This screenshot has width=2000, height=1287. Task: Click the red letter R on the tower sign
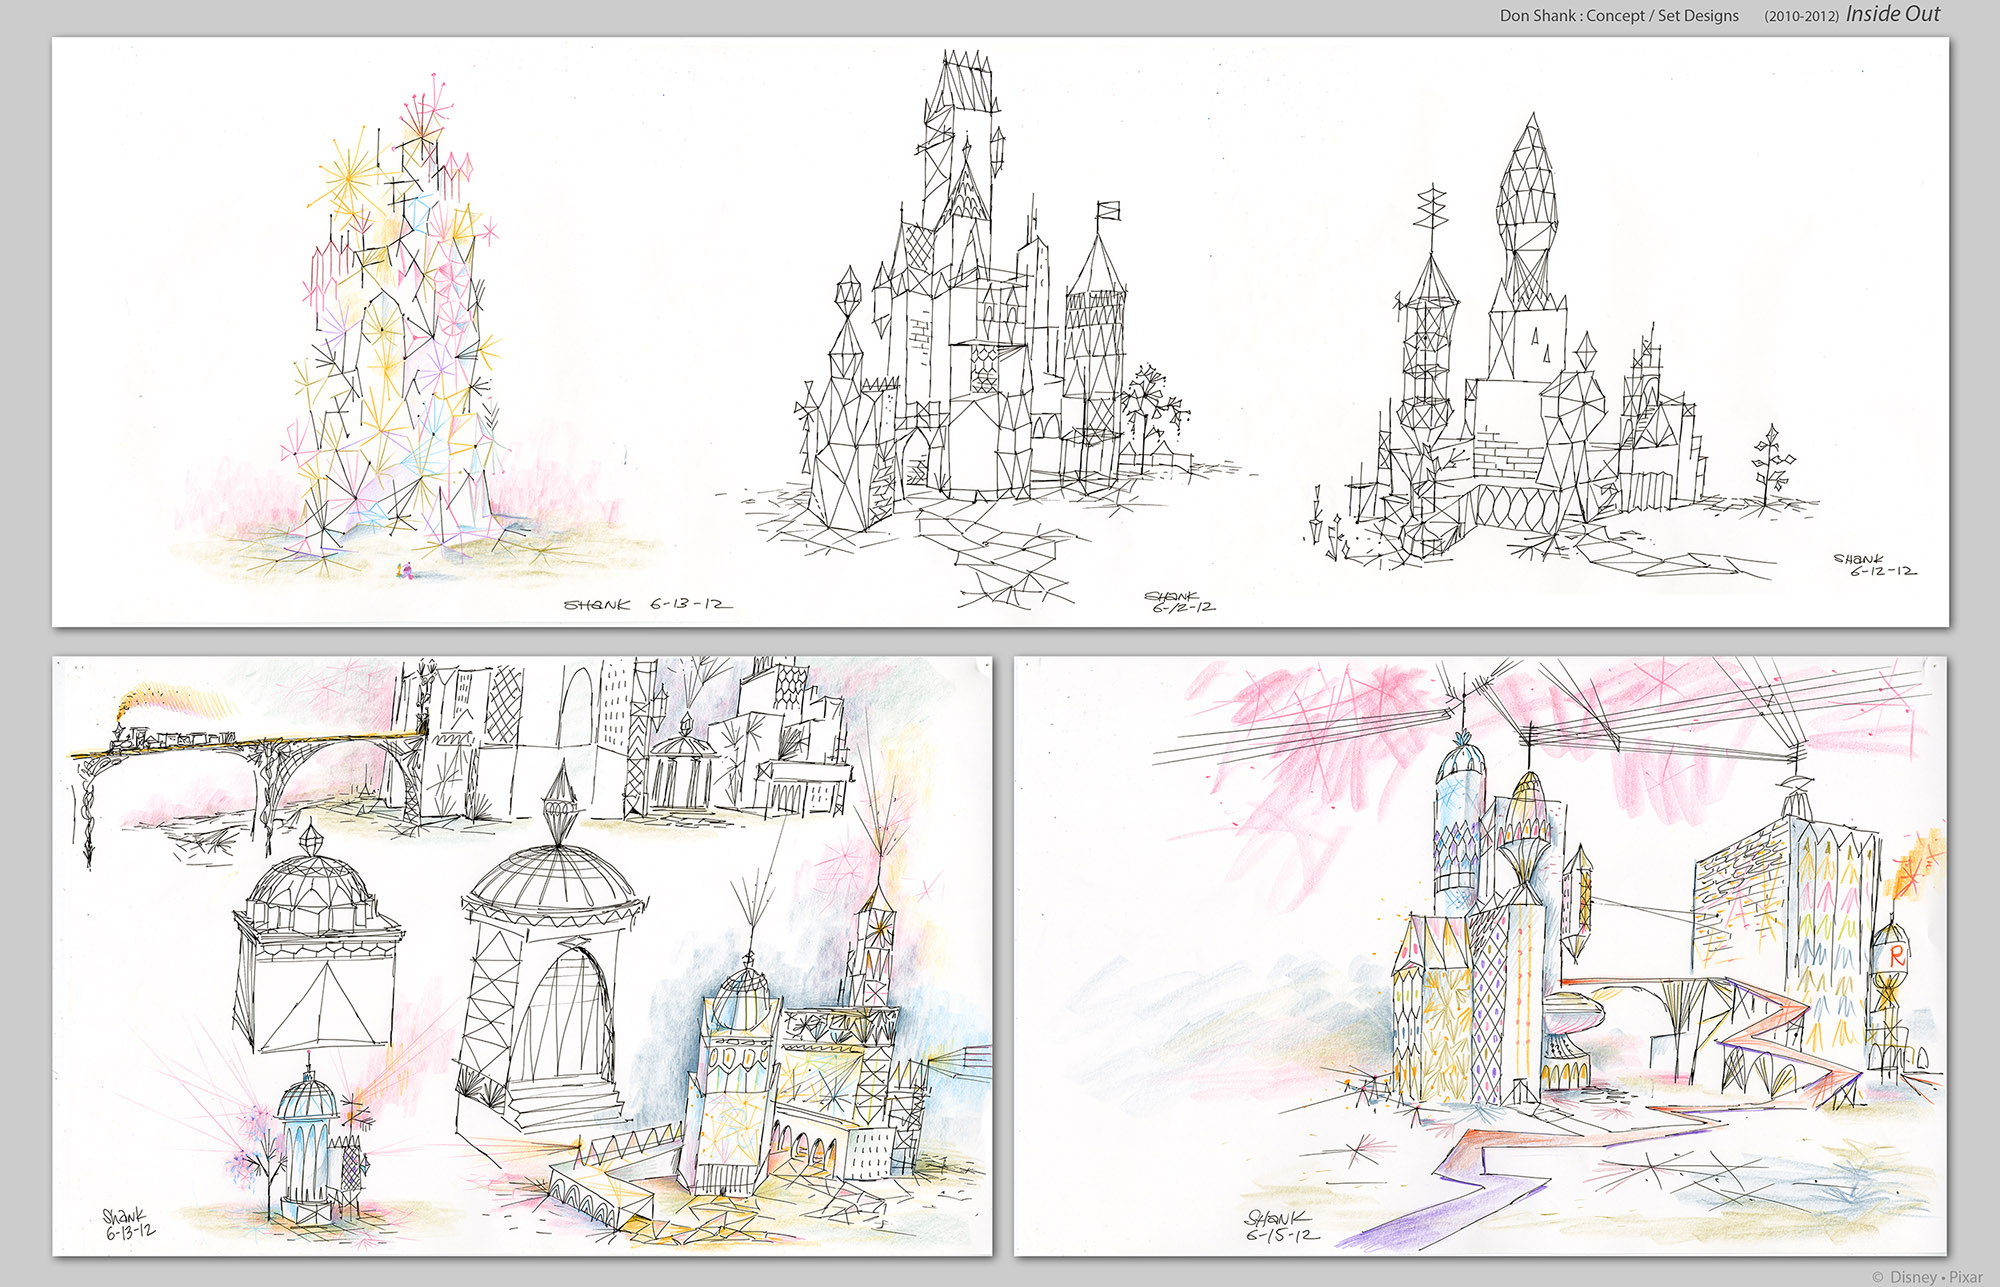(x=1897, y=956)
